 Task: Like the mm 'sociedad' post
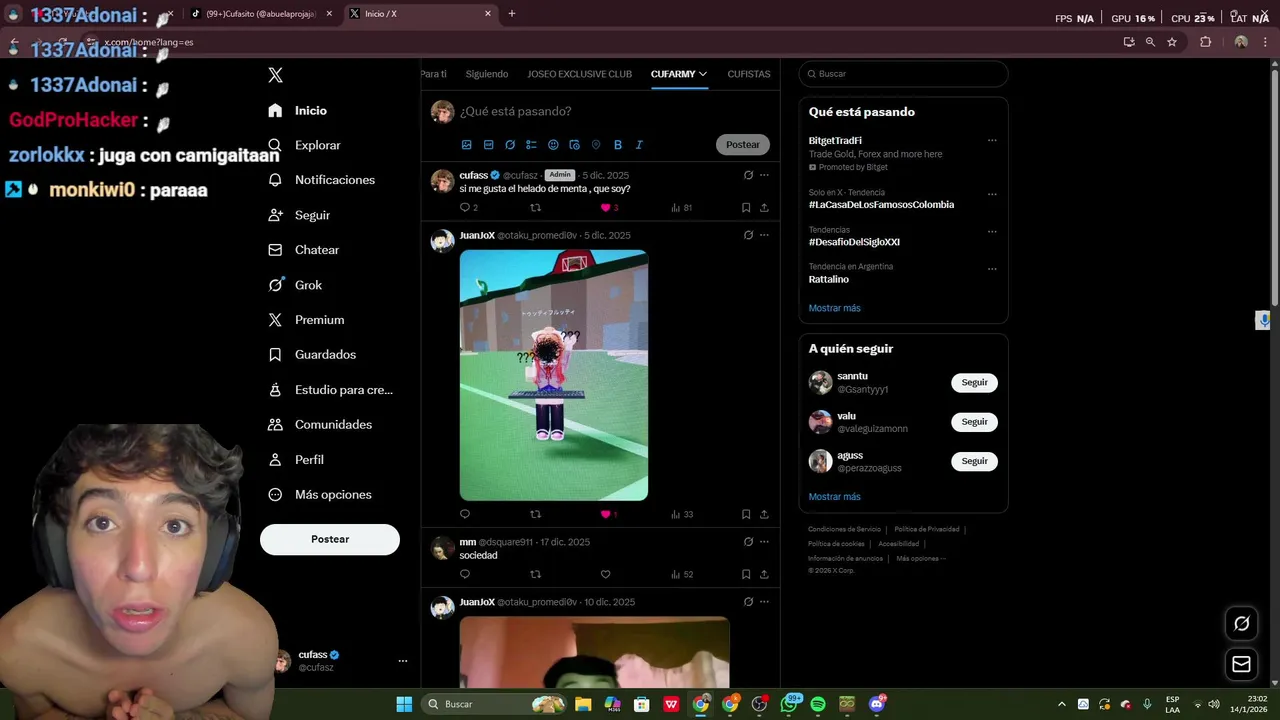tap(605, 574)
